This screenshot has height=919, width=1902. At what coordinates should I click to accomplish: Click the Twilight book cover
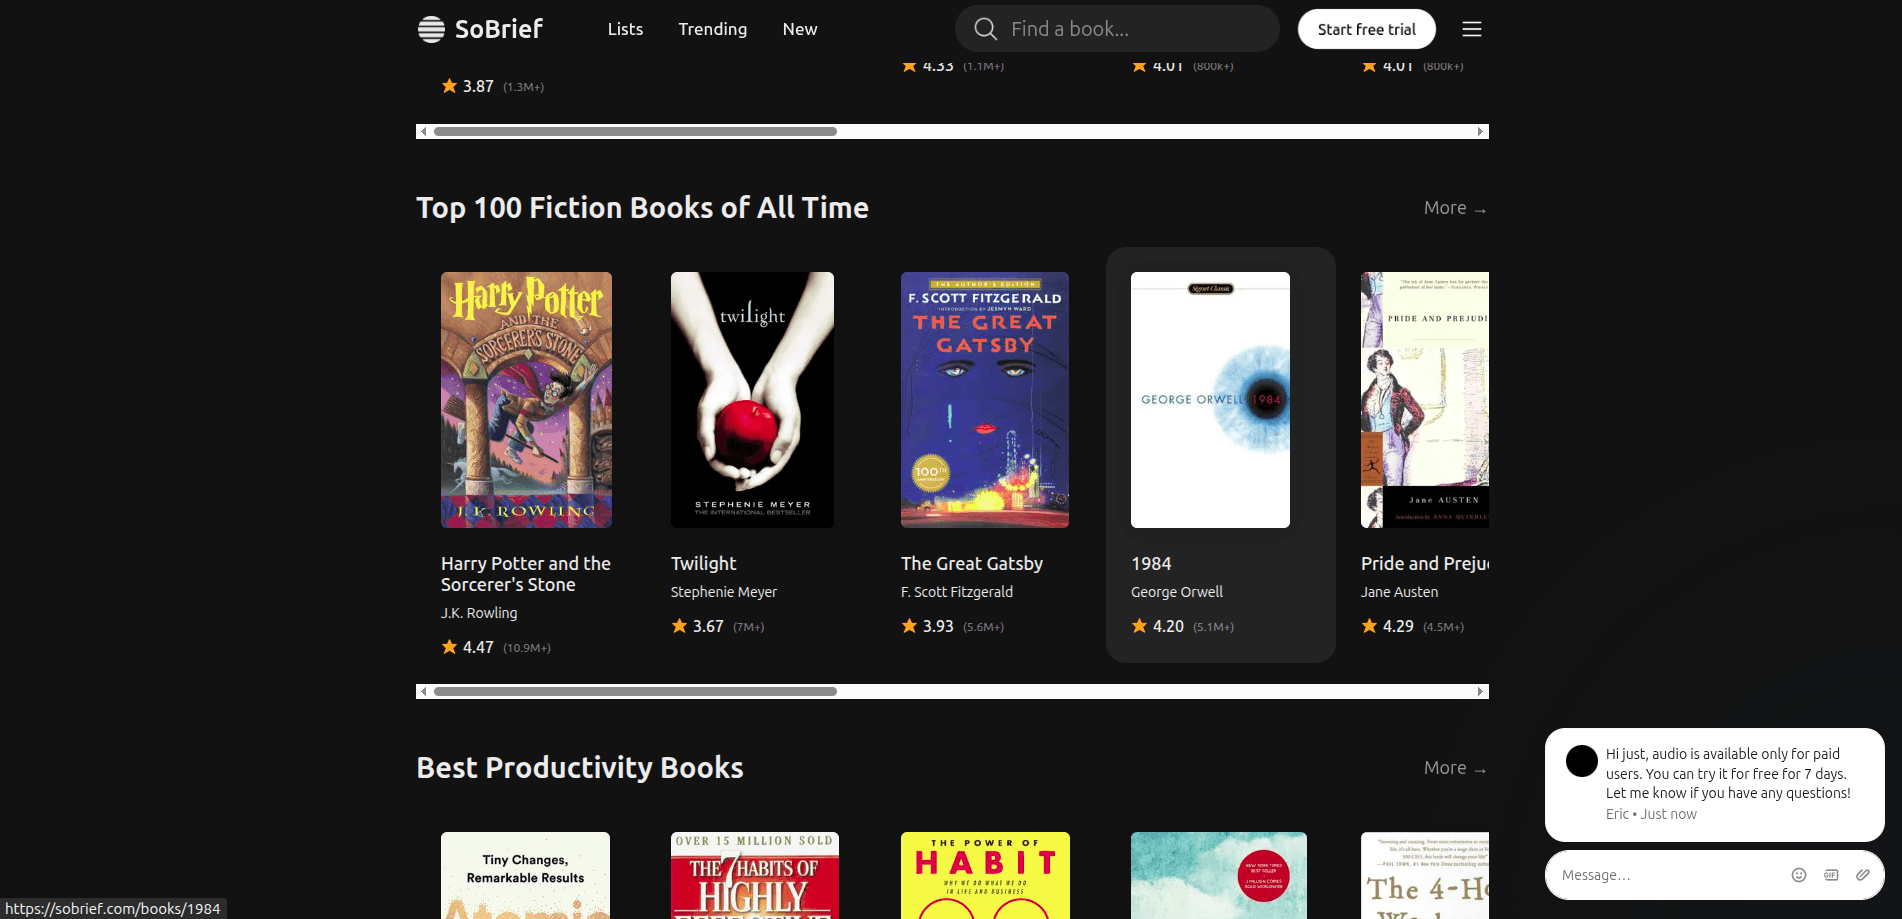point(752,400)
